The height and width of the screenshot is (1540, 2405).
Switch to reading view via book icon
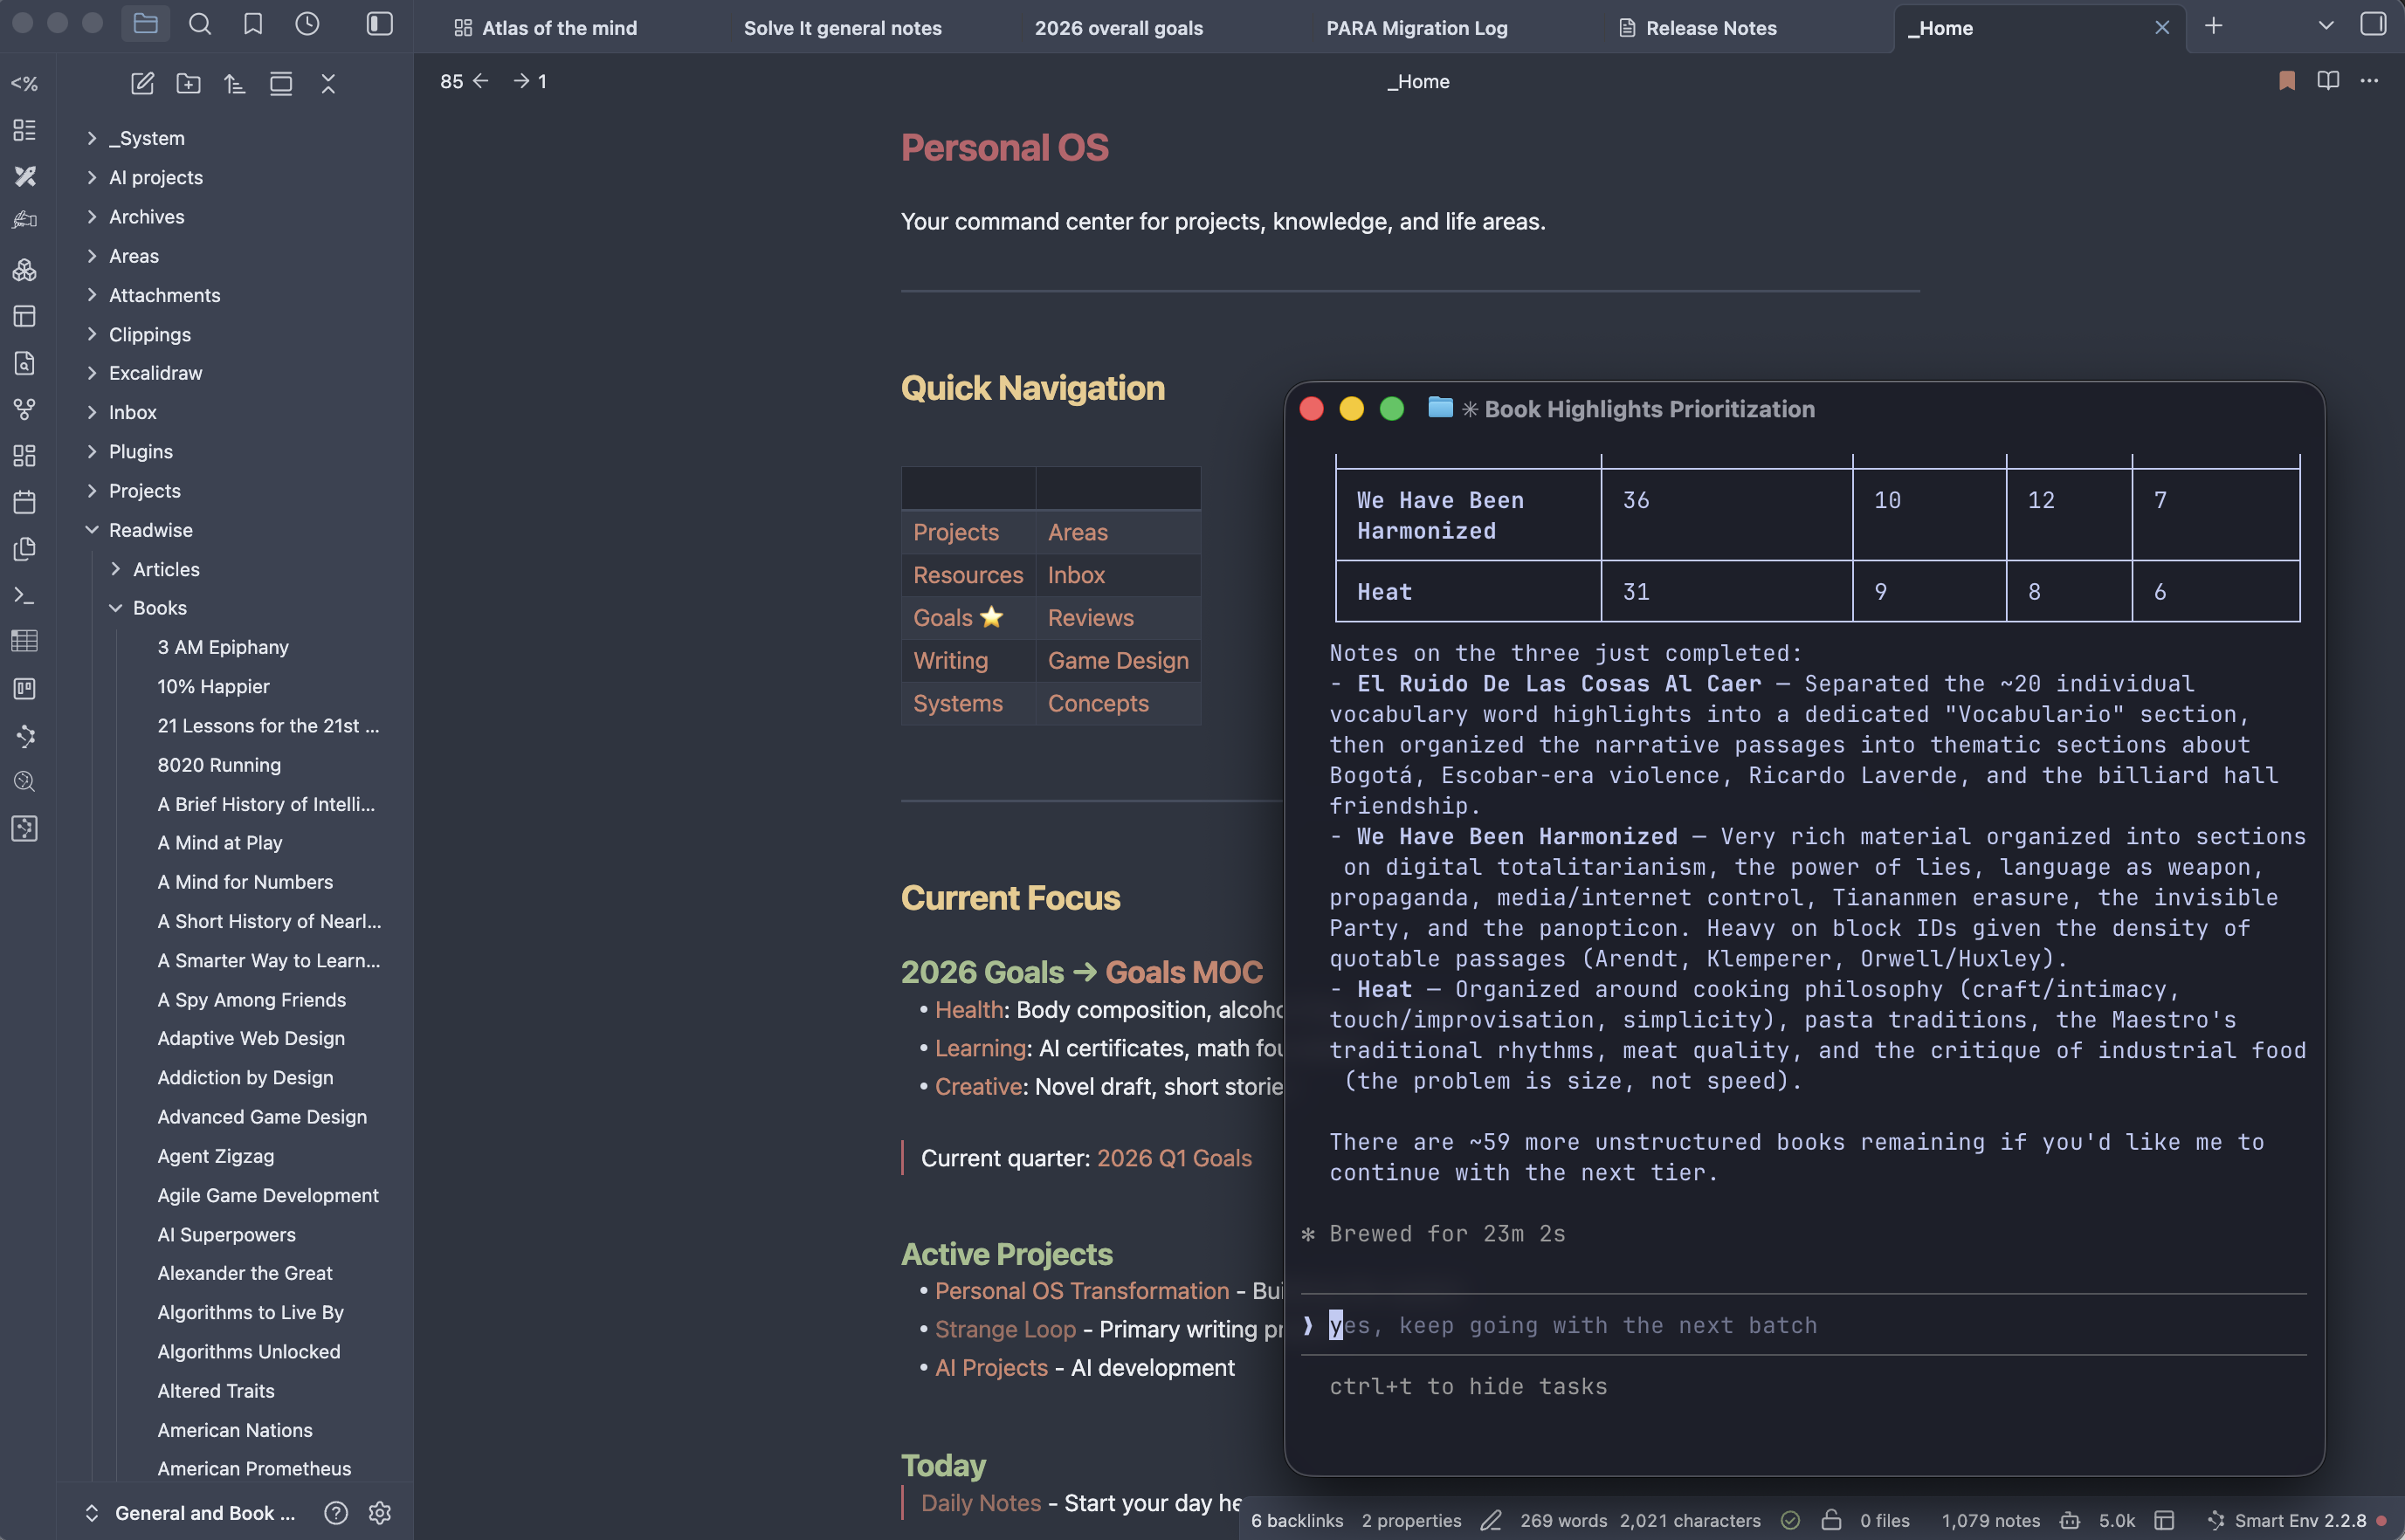click(2328, 81)
